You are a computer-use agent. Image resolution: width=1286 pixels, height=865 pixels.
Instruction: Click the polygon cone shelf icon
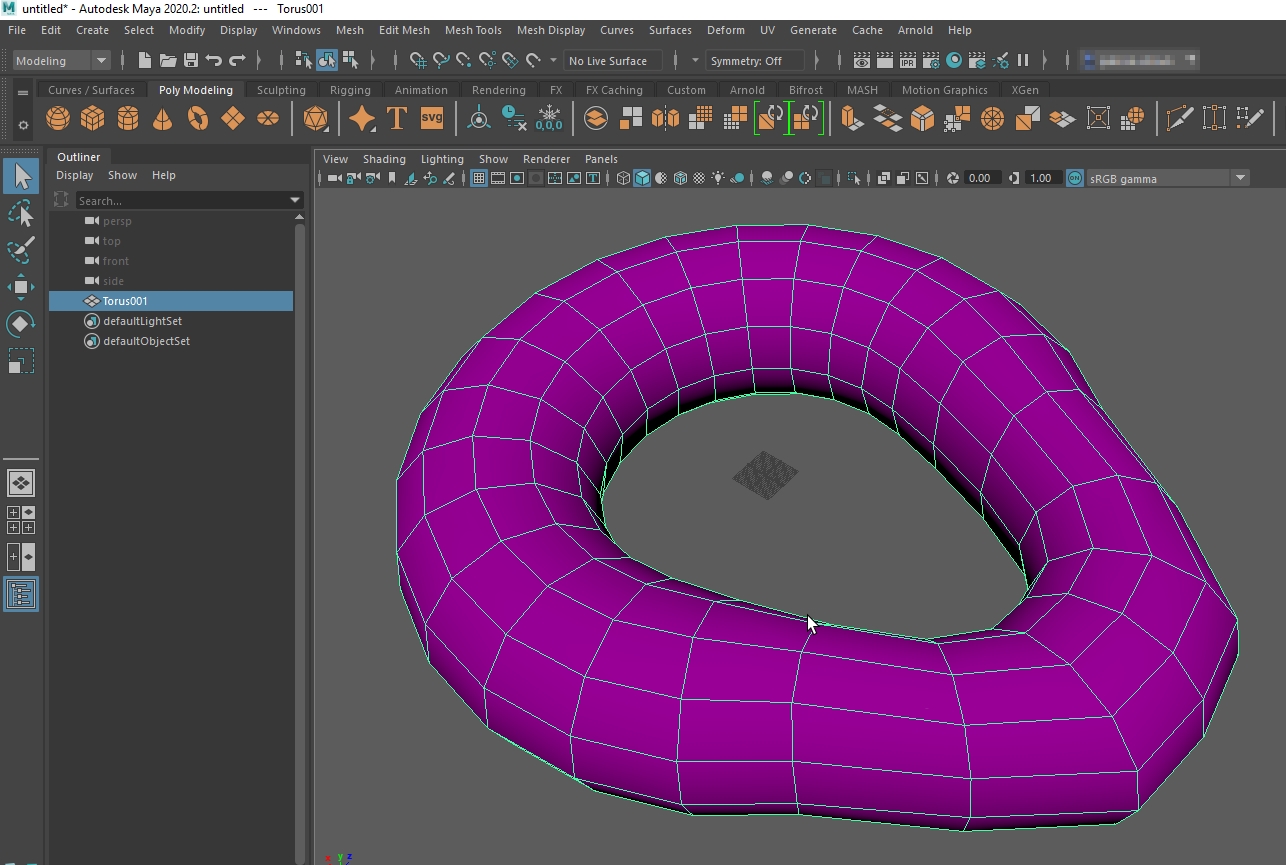click(x=163, y=119)
